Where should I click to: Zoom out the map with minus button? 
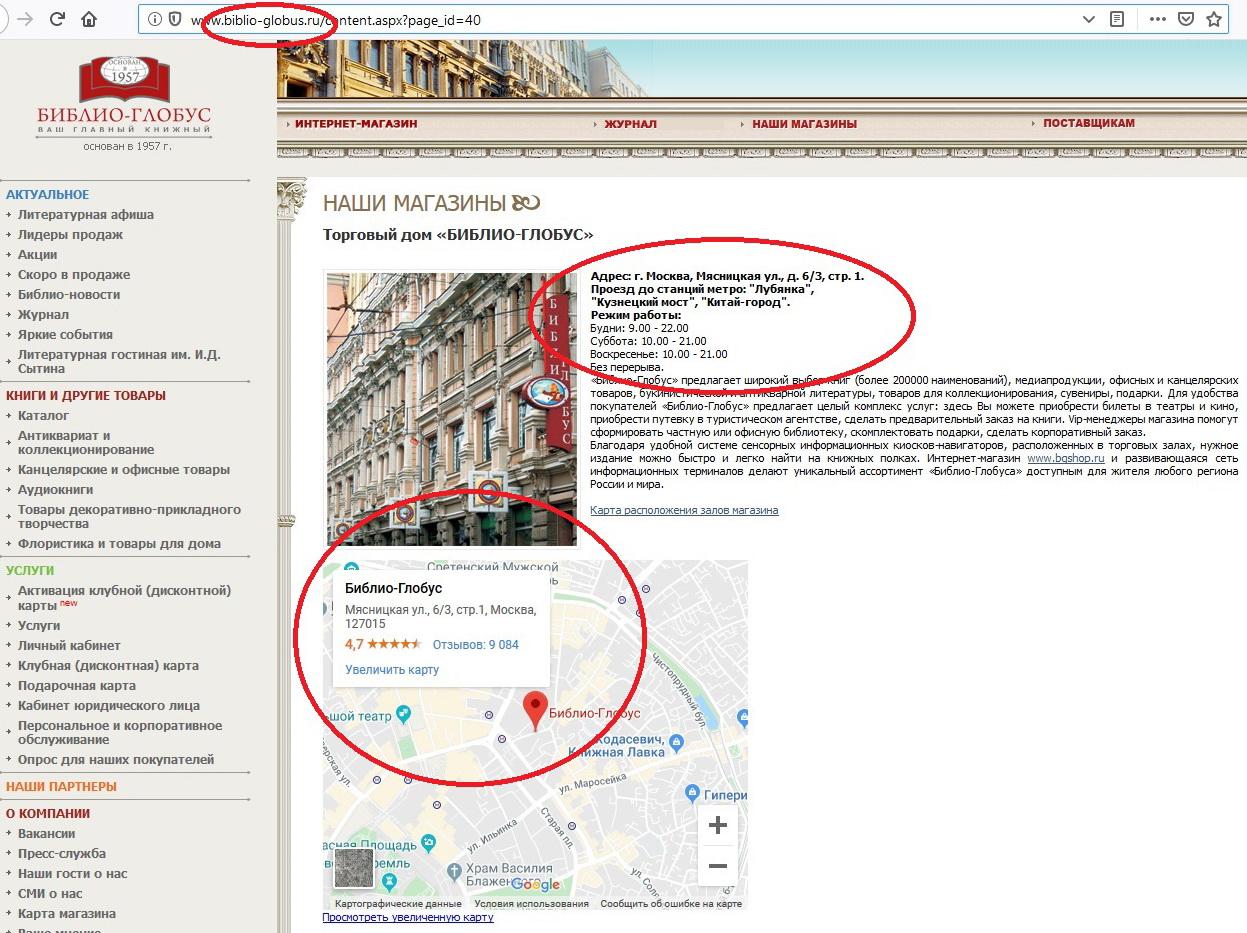pos(717,866)
